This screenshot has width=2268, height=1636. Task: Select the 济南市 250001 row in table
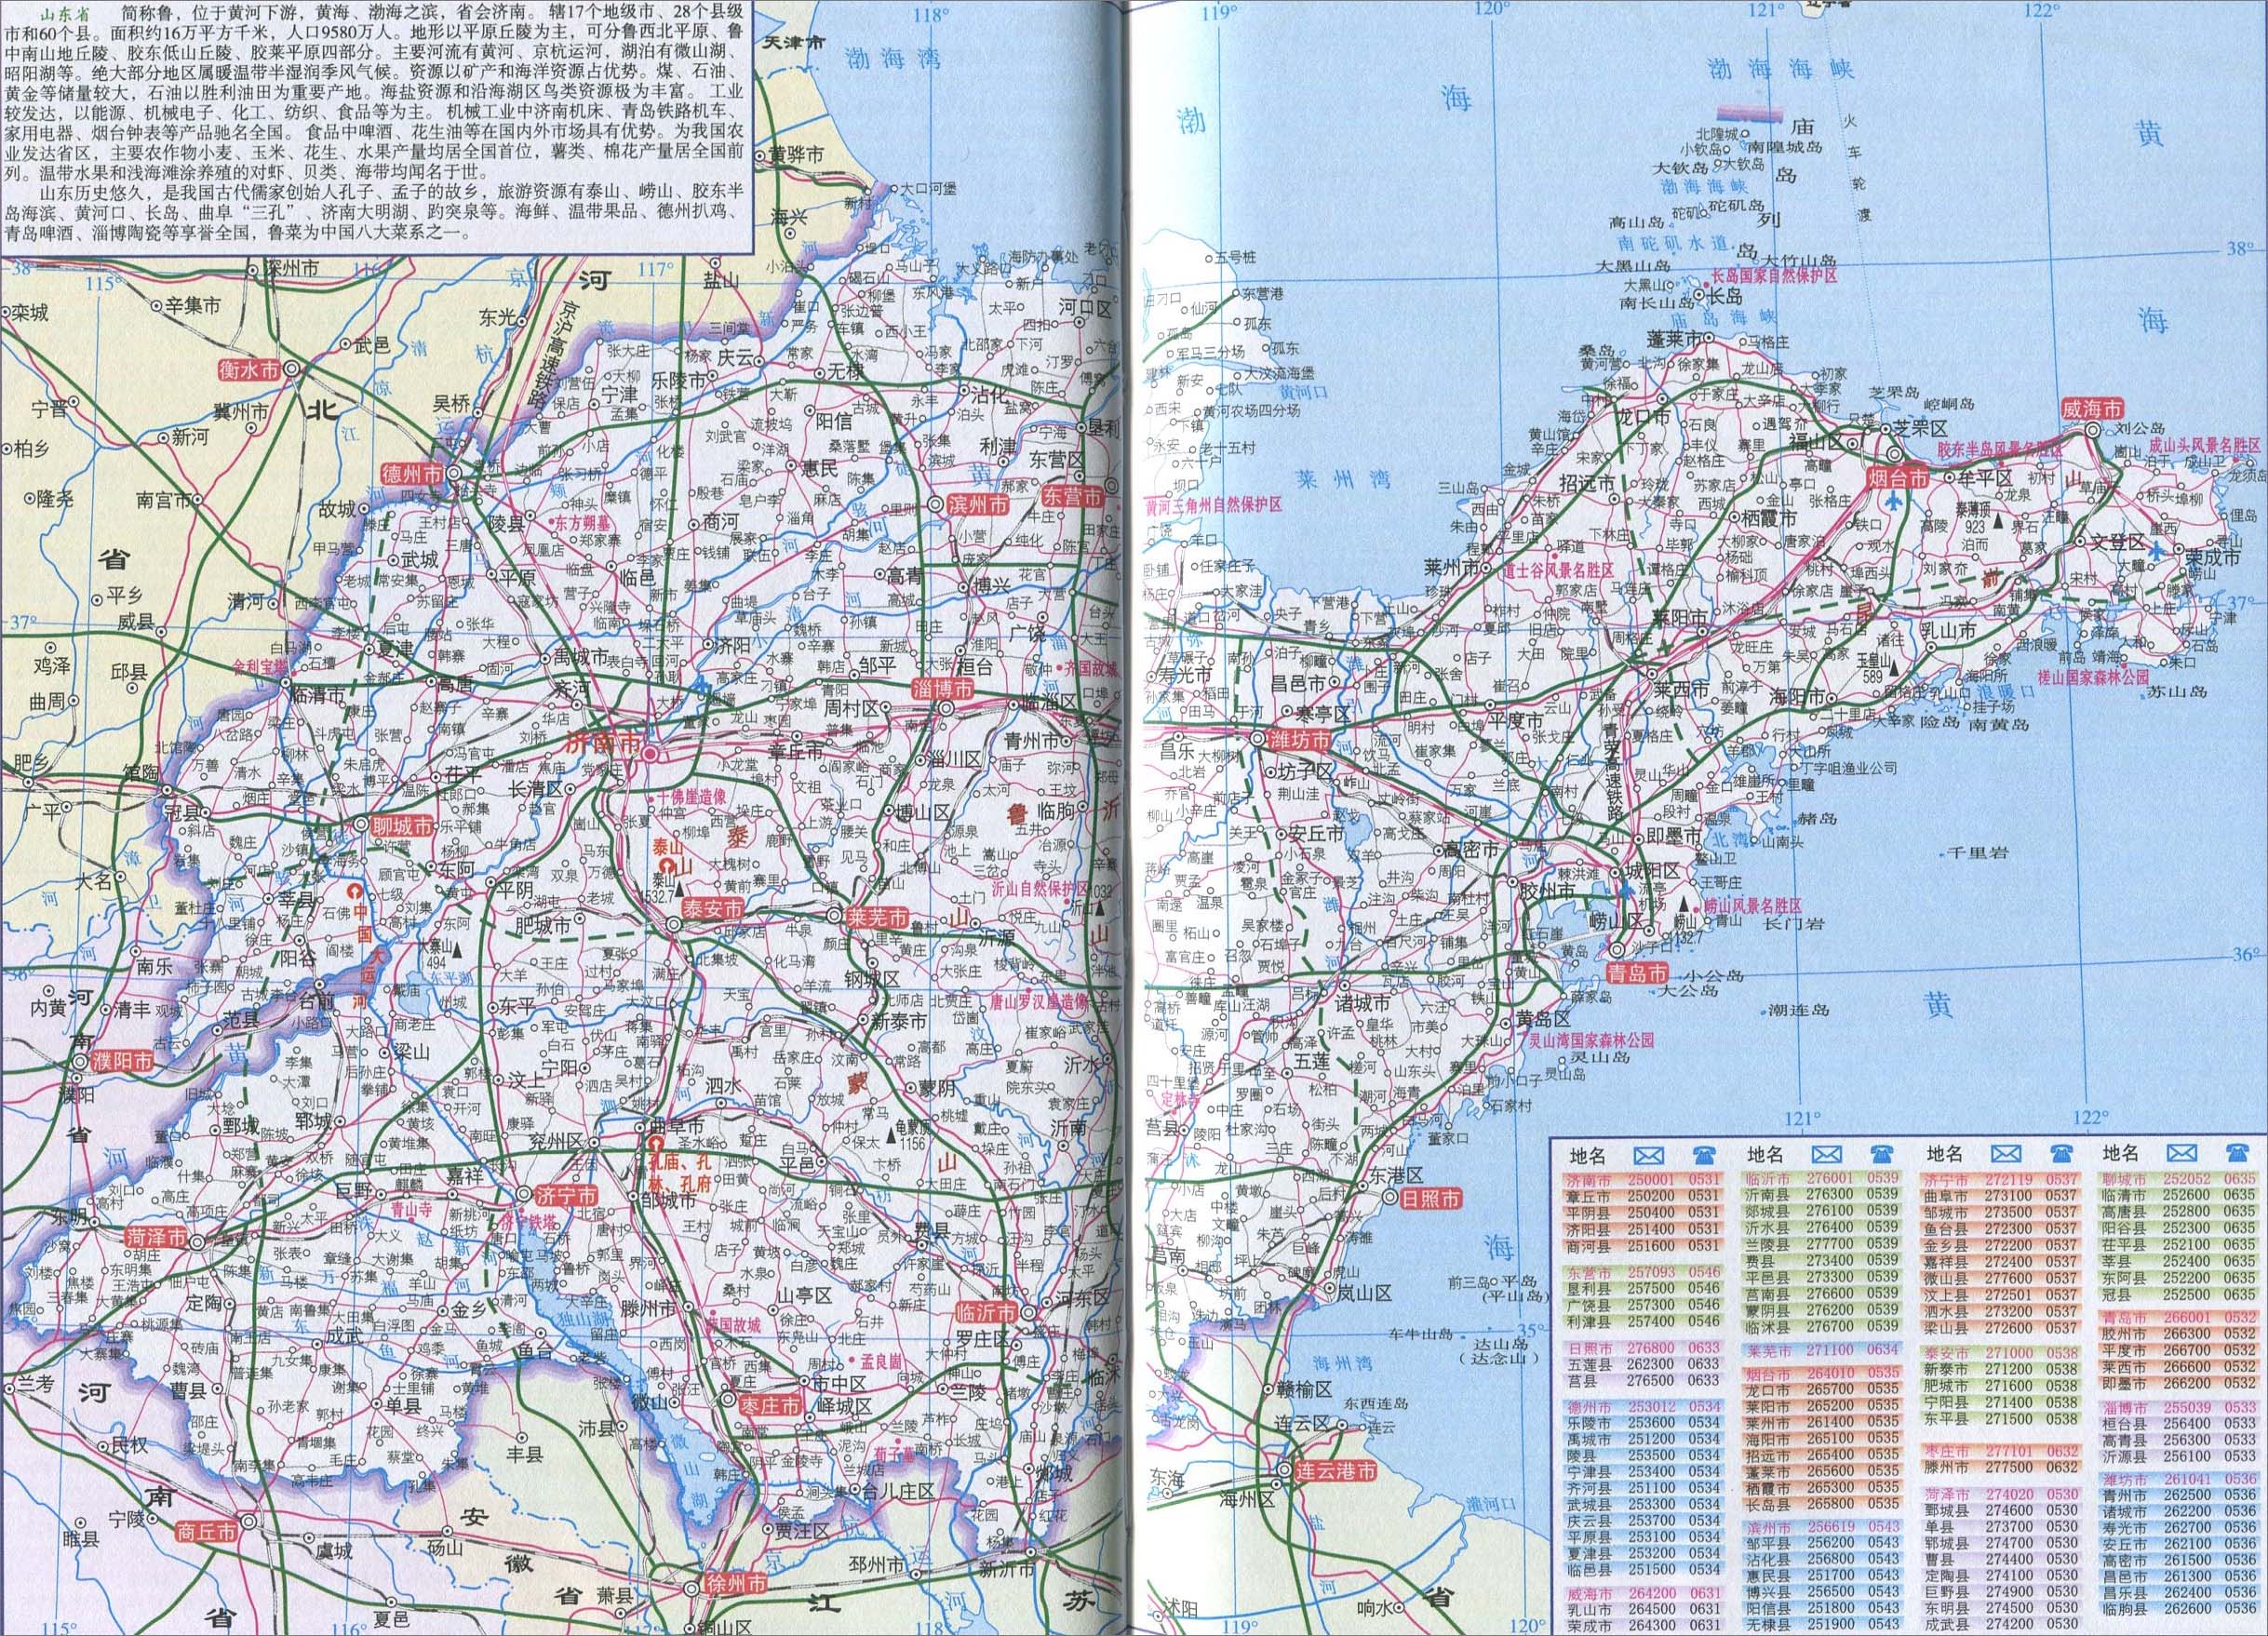[1641, 1180]
